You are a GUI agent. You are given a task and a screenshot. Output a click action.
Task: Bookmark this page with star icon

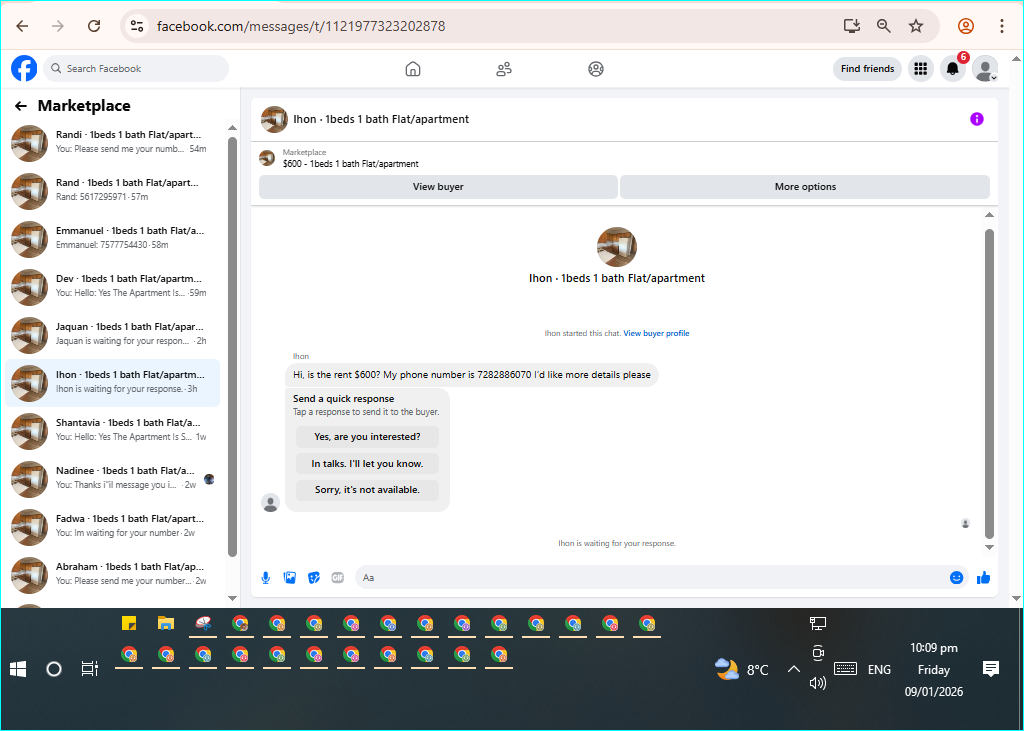[916, 26]
